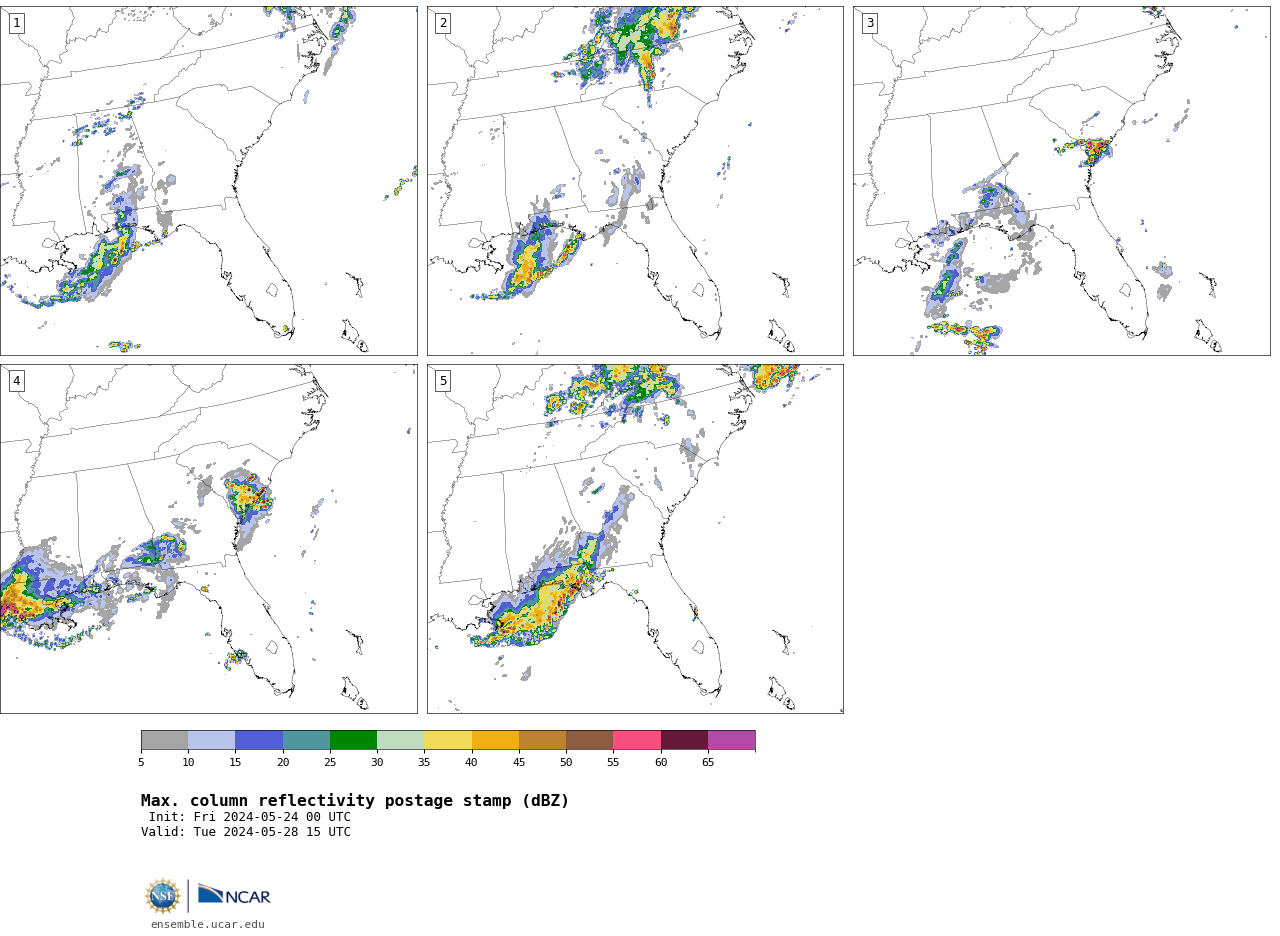Click the Max. column reflectivity title
1280x936 pixels.
(x=355, y=801)
